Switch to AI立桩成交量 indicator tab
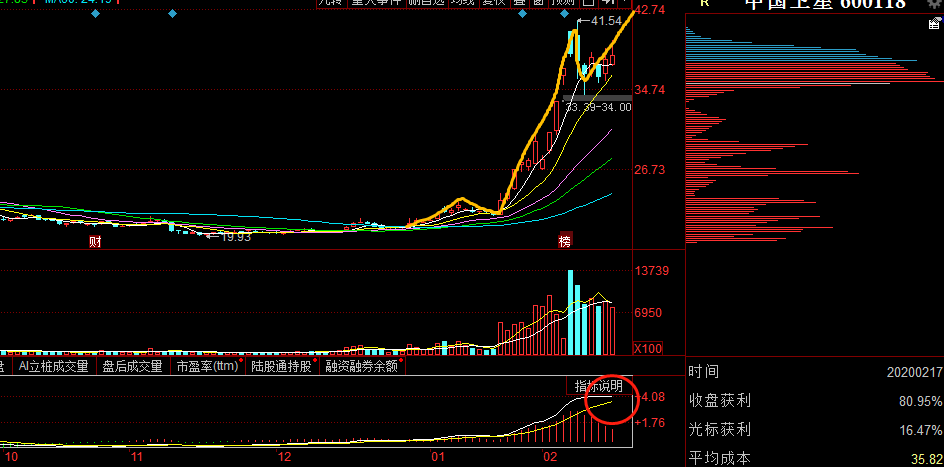The image size is (944, 467). 55,366
